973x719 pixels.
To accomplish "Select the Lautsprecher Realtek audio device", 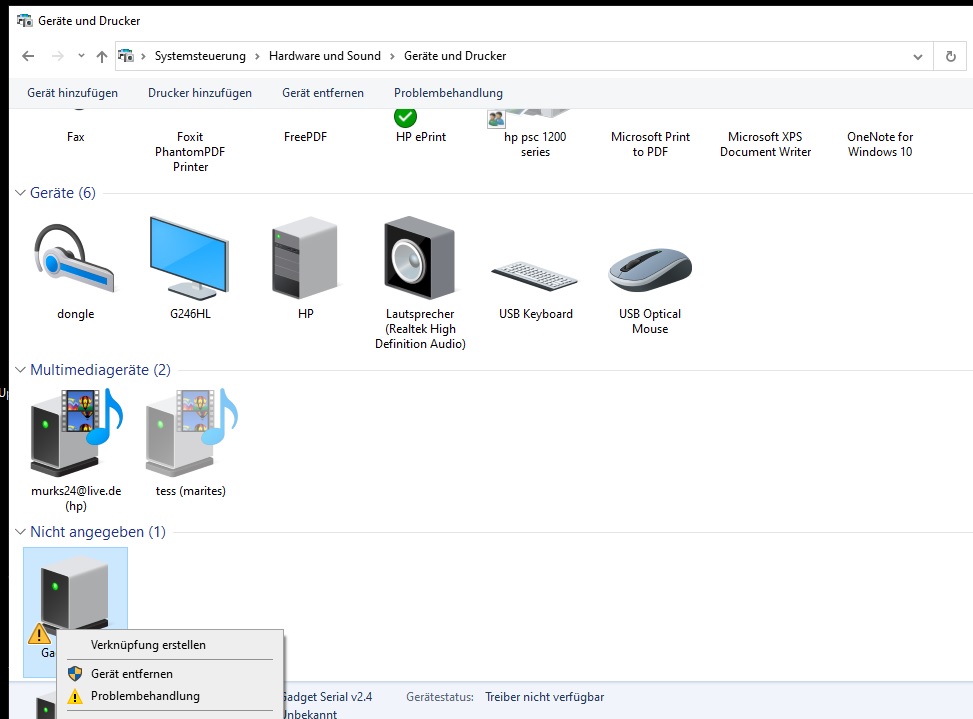I will pos(420,258).
